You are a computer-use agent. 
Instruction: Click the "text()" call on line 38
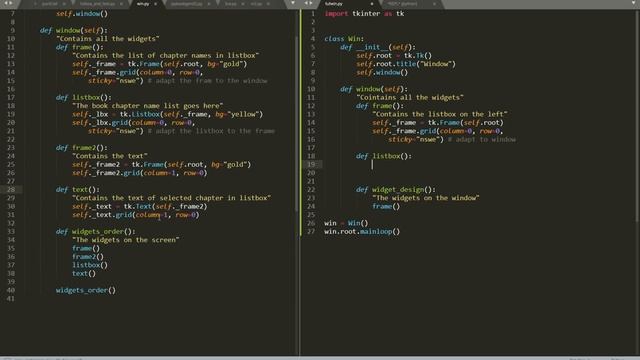click(x=84, y=273)
